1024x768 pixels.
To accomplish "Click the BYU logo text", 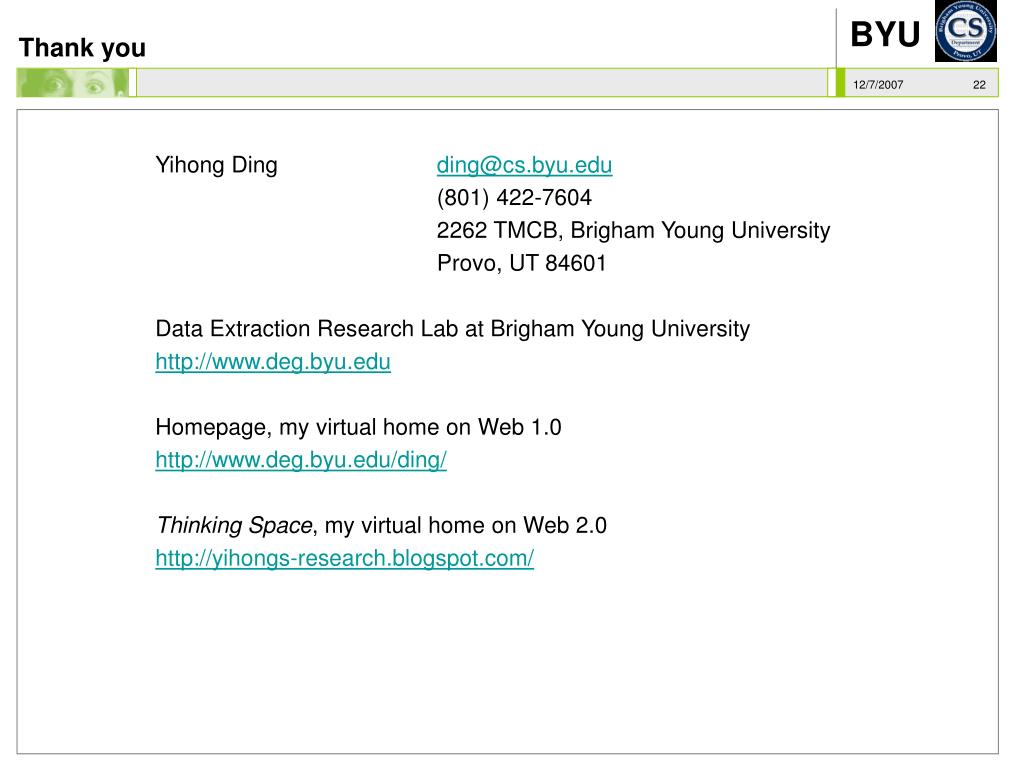I will pos(885,34).
